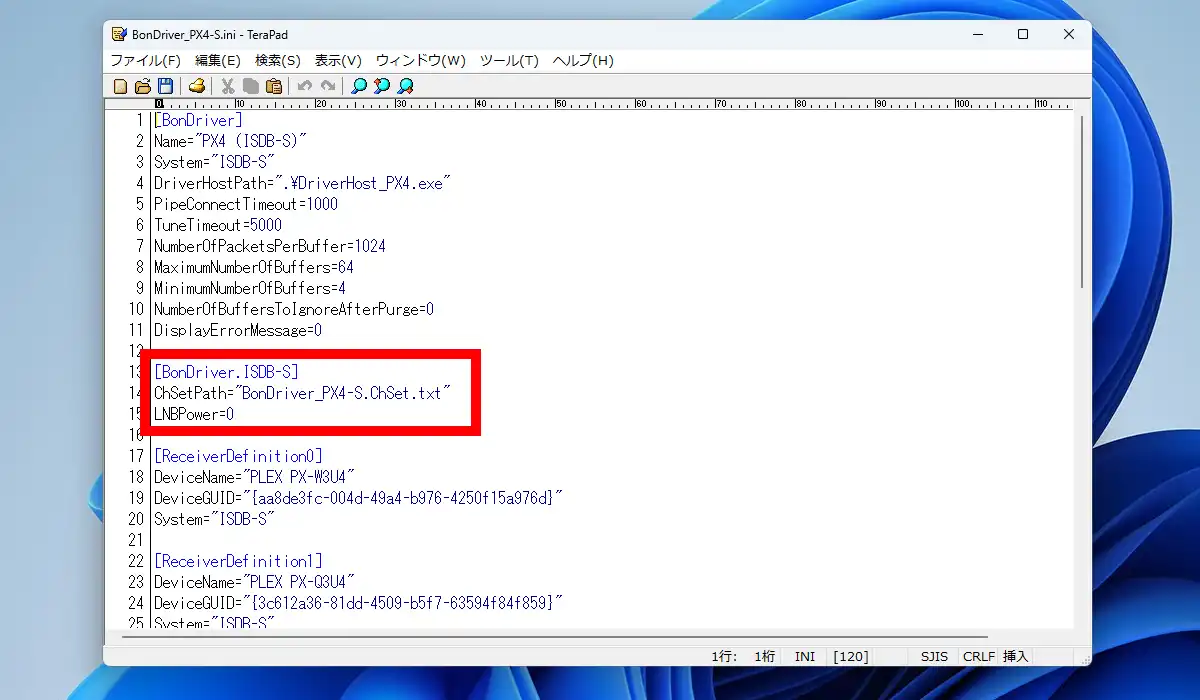Open the 検索(S) menu
1200x700 pixels.
click(278, 61)
